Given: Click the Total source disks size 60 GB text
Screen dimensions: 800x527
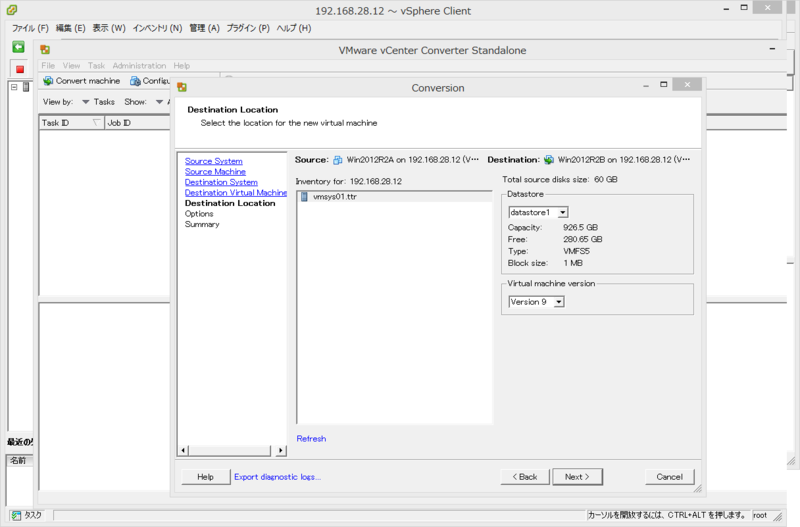Looking at the screenshot, I should click(x=560, y=180).
